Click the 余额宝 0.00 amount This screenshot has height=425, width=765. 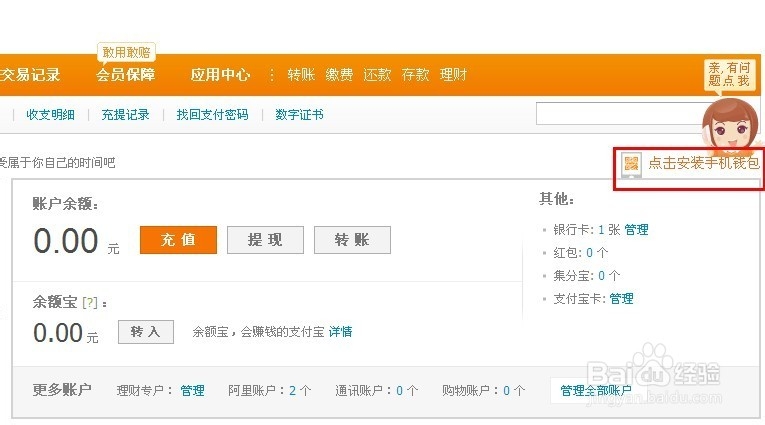pyautogui.click(x=58, y=333)
